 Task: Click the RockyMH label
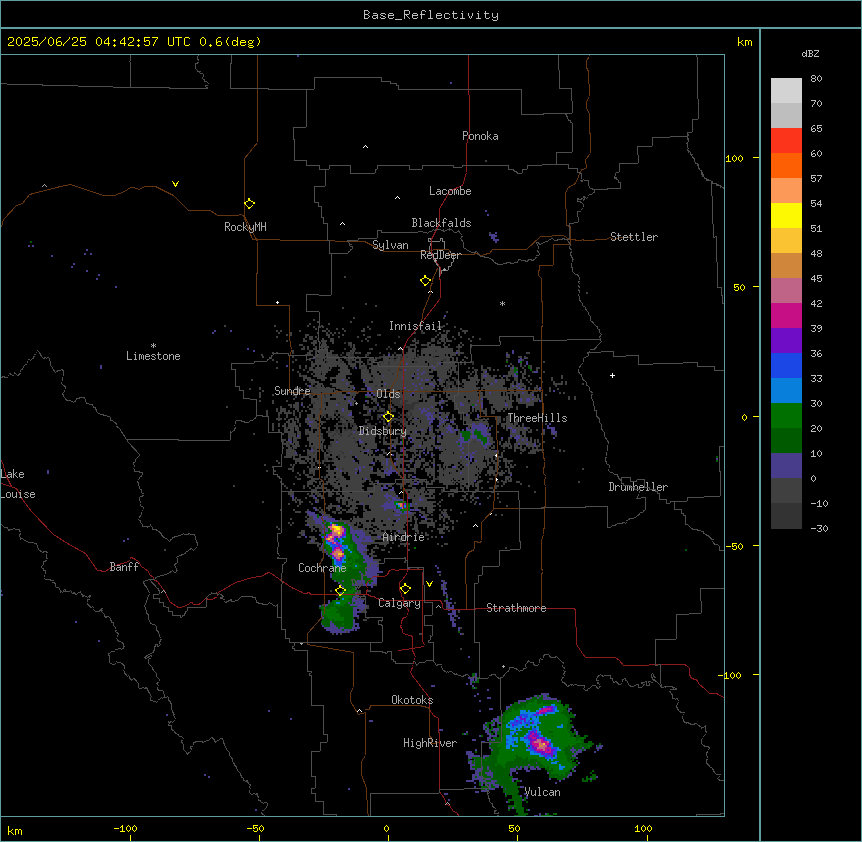tap(245, 227)
